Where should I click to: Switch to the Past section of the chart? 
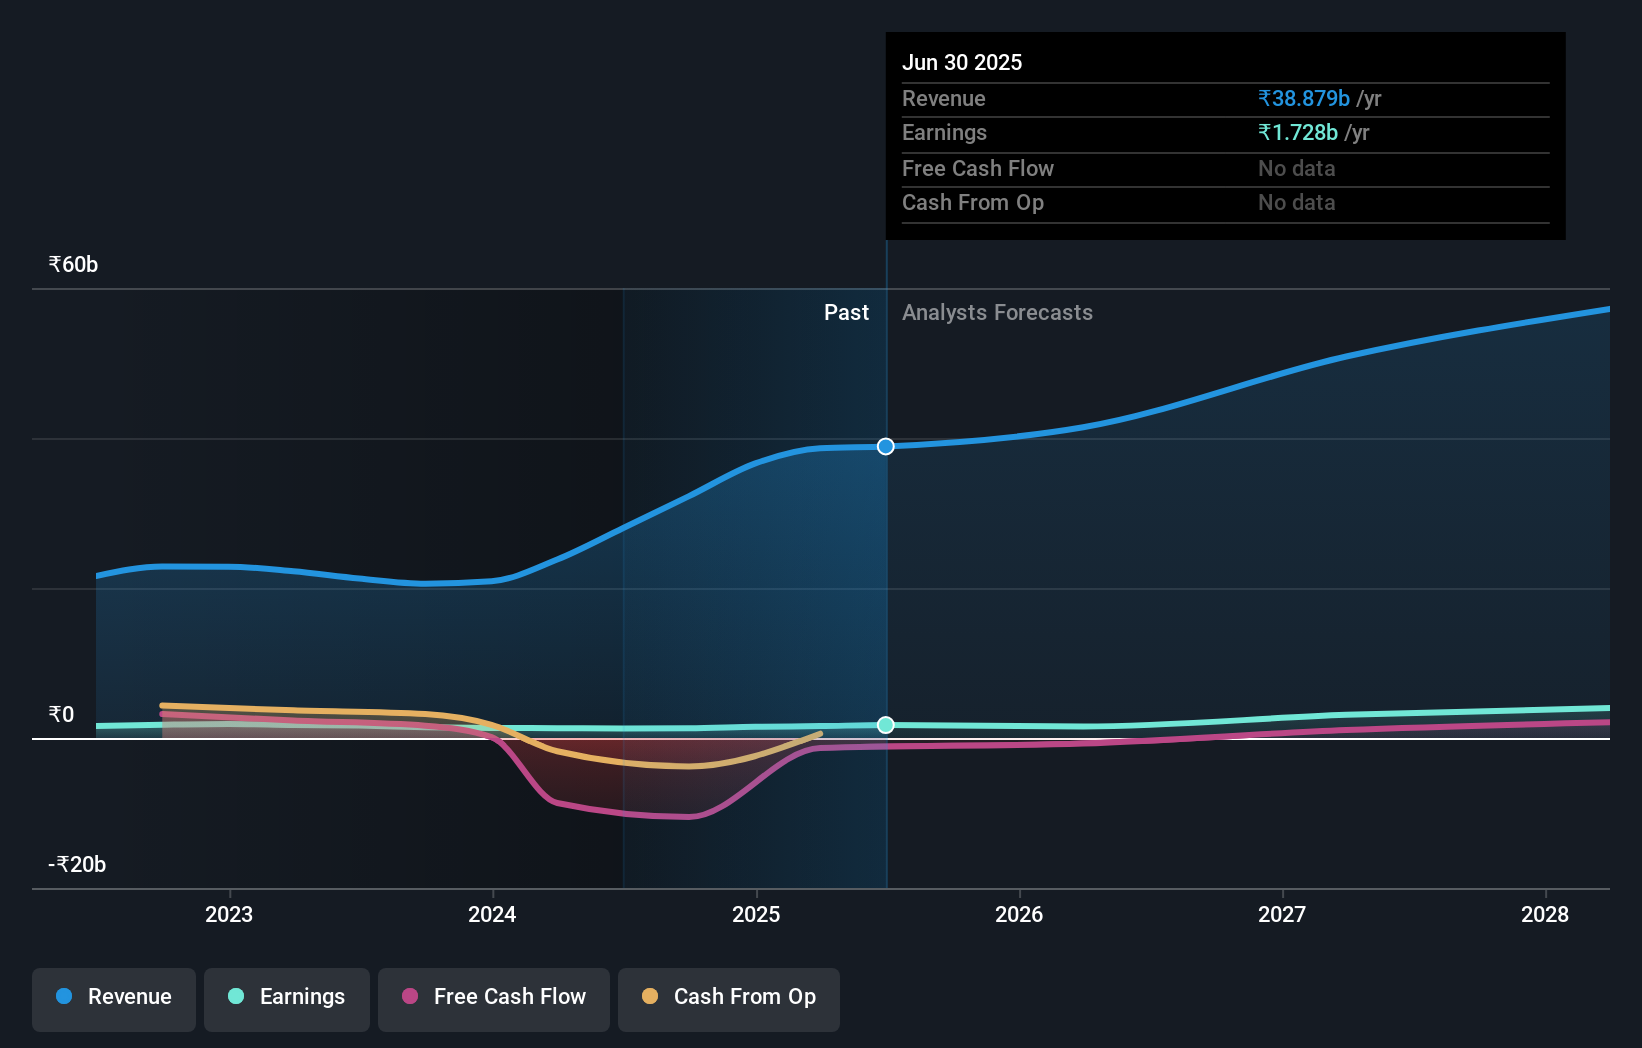(846, 312)
